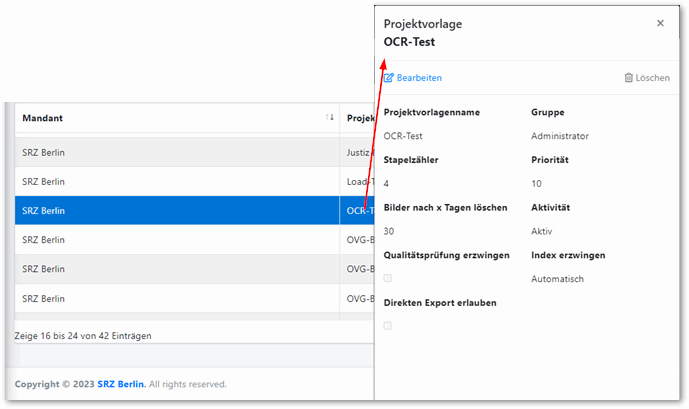This screenshot has width=689, height=409.
Task: Click the OCR-Test Projektvorlagenname value
Action: (403, 136)
